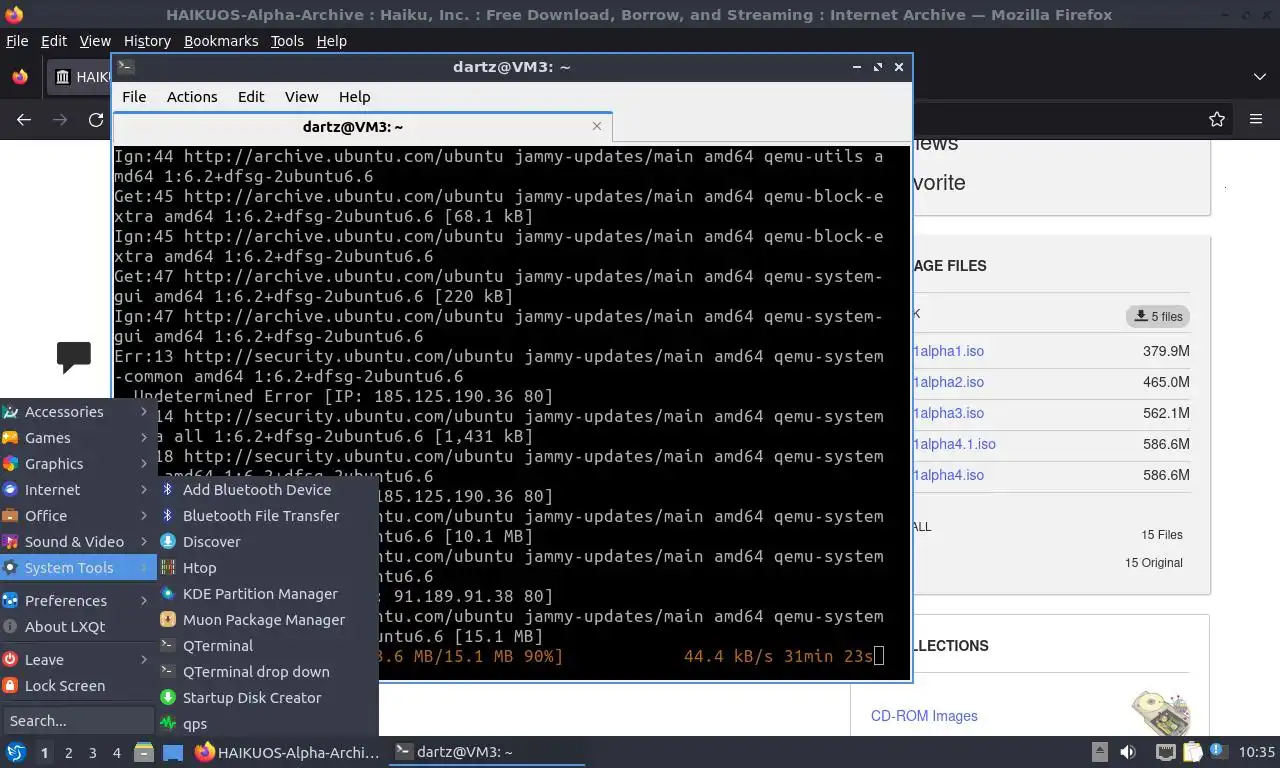Click the 5 files download button
Image resolution: width=1280 pixels, height=768 pixels.
pyautogui.click(x=1158, y=316)
